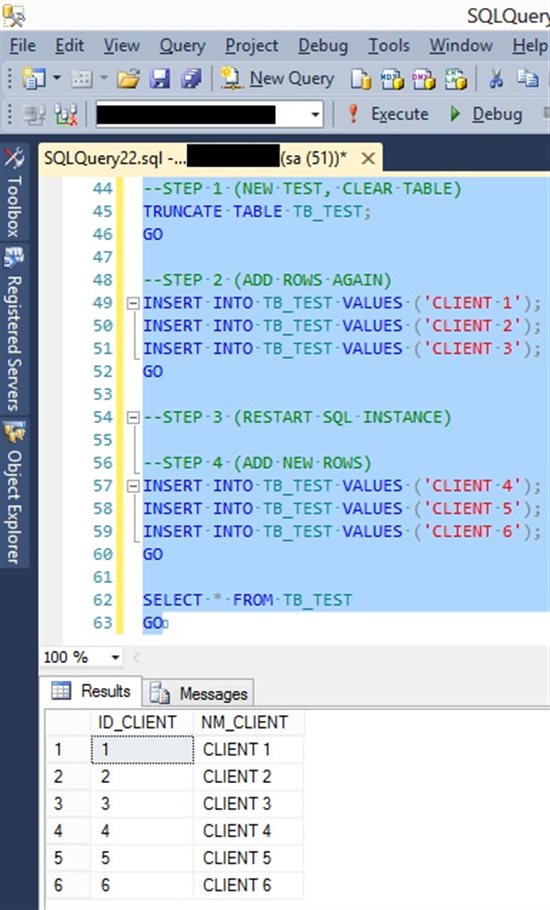This screenshot has width=550, height=910.
Task: Click the select-all corner of results grid
Action: pos(68,722)
